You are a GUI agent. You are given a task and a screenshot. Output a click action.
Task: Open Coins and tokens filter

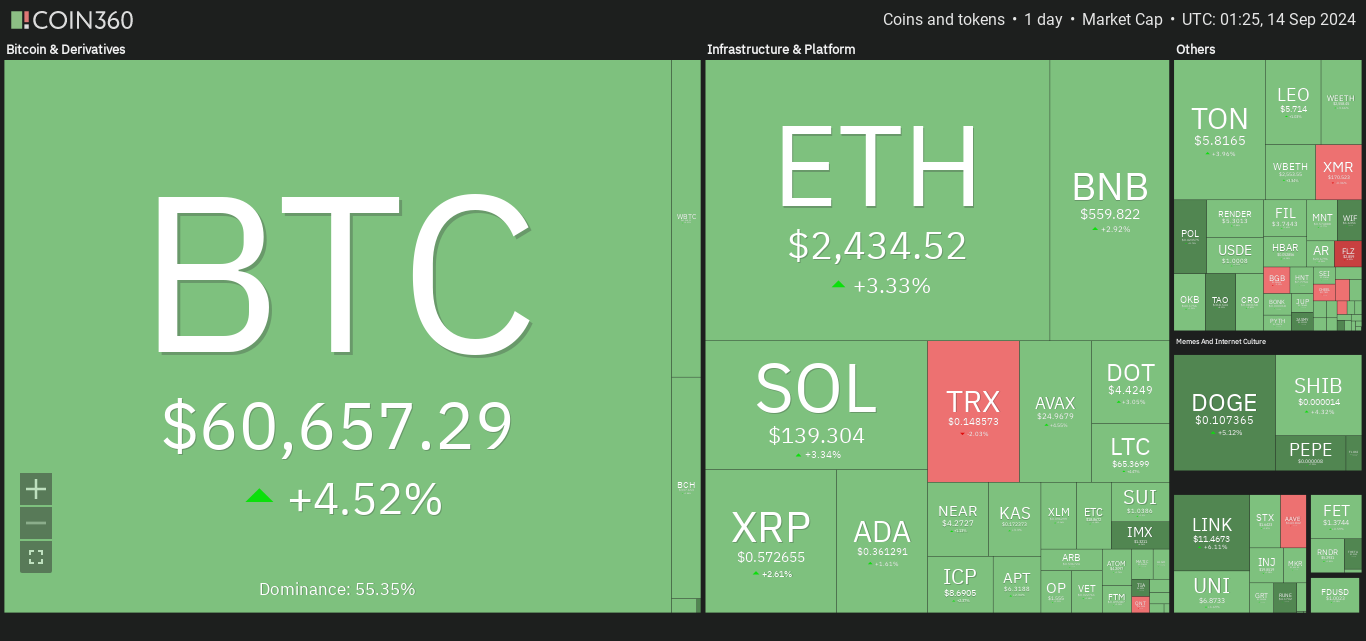(x=944, y=20)
